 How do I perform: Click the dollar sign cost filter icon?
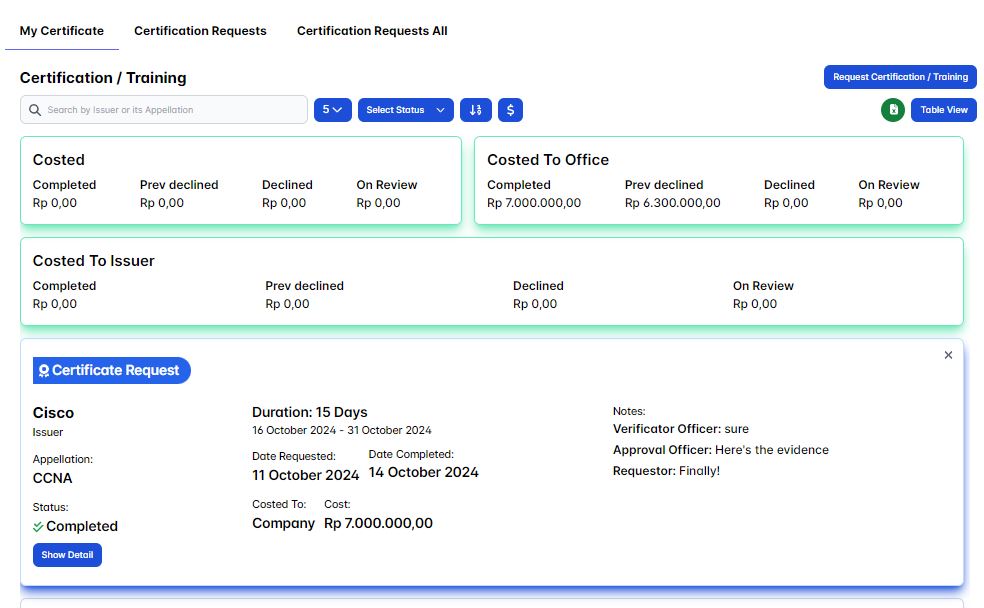coord(510,110)
